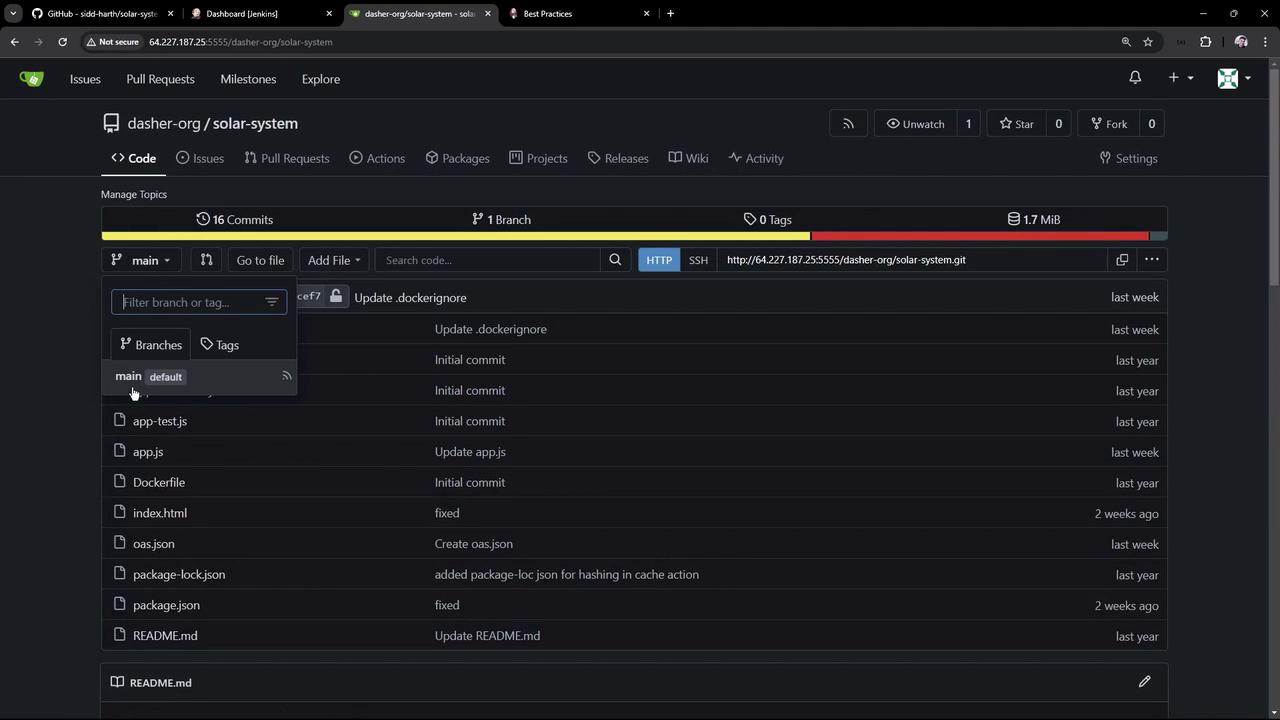Reload the page with browser refresh icon
The image size is (1280, 720).
pos(62,42)
